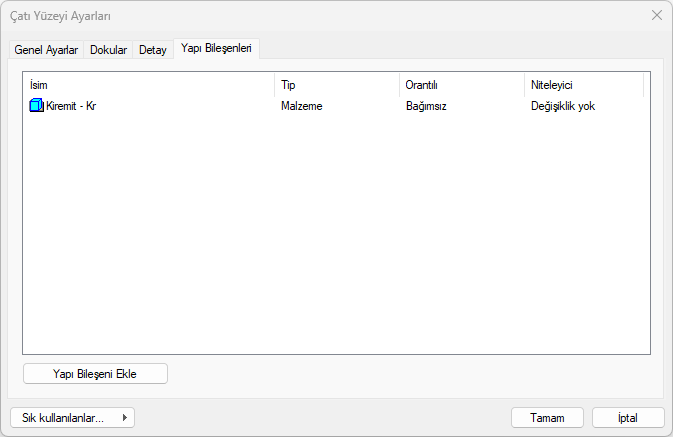Click the Malzeme type cell

300,105
